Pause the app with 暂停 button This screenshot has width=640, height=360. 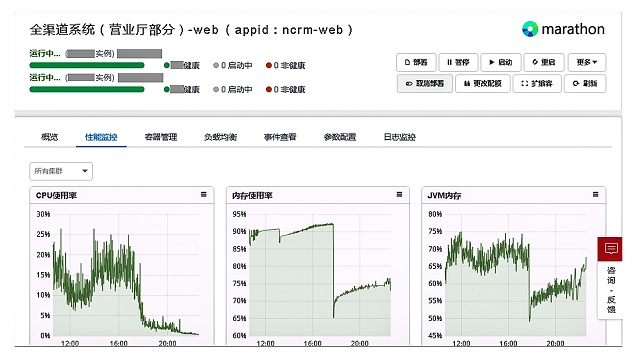tap(458, 62)
